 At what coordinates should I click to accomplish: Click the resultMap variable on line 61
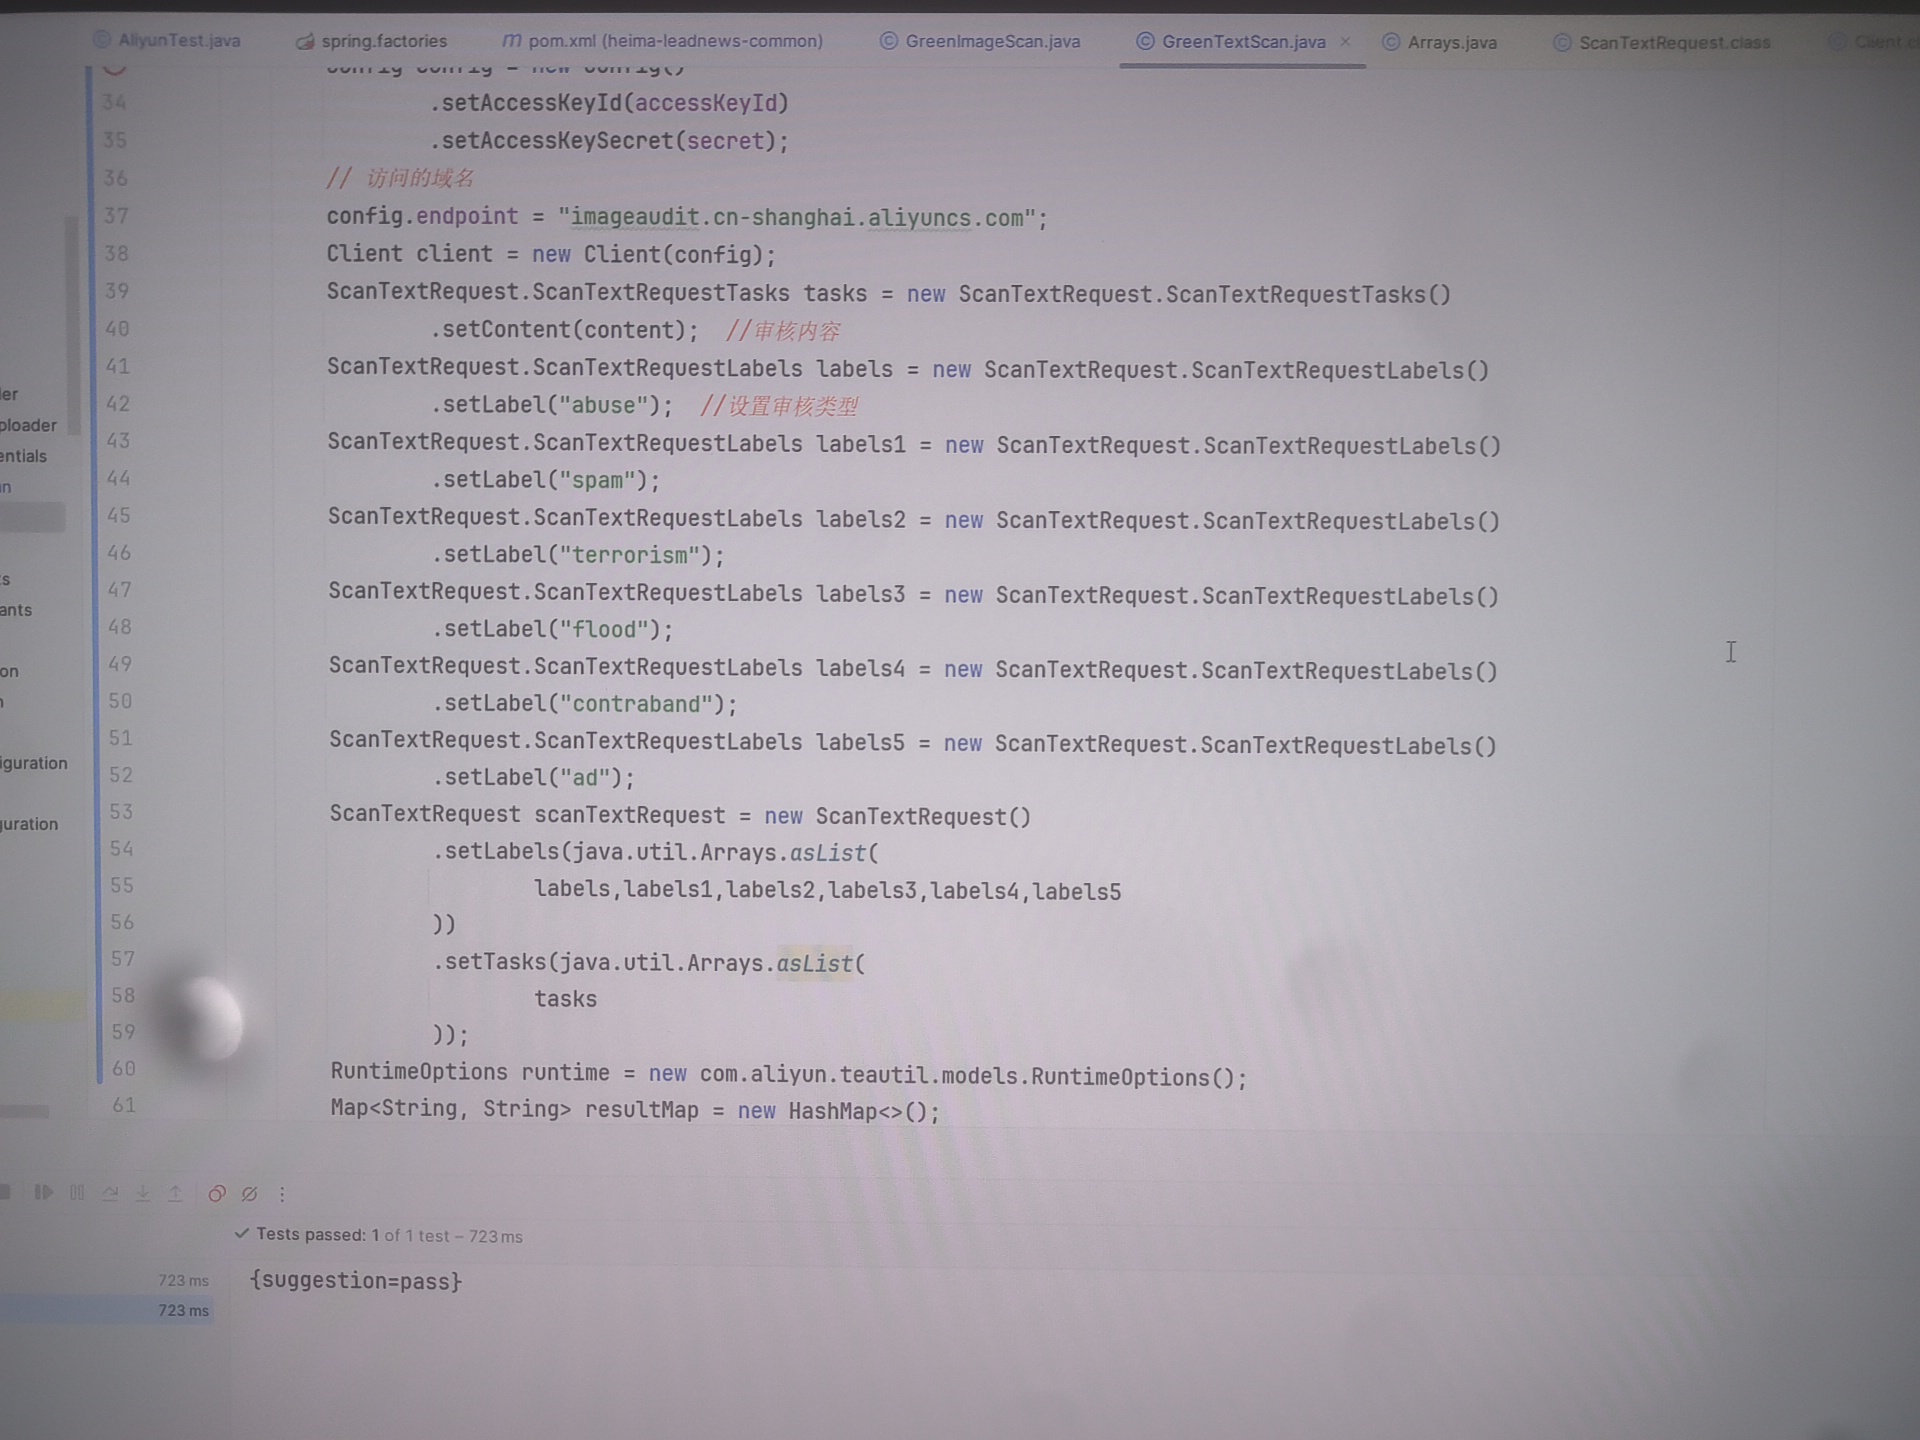coord(642,1110)
